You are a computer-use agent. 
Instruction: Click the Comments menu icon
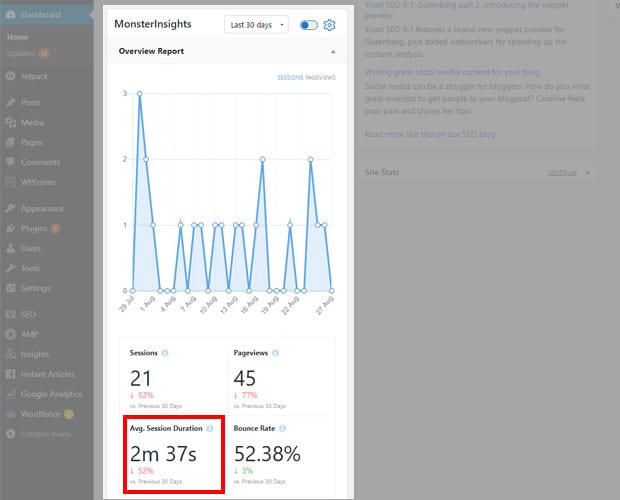[x=11, y=162]
